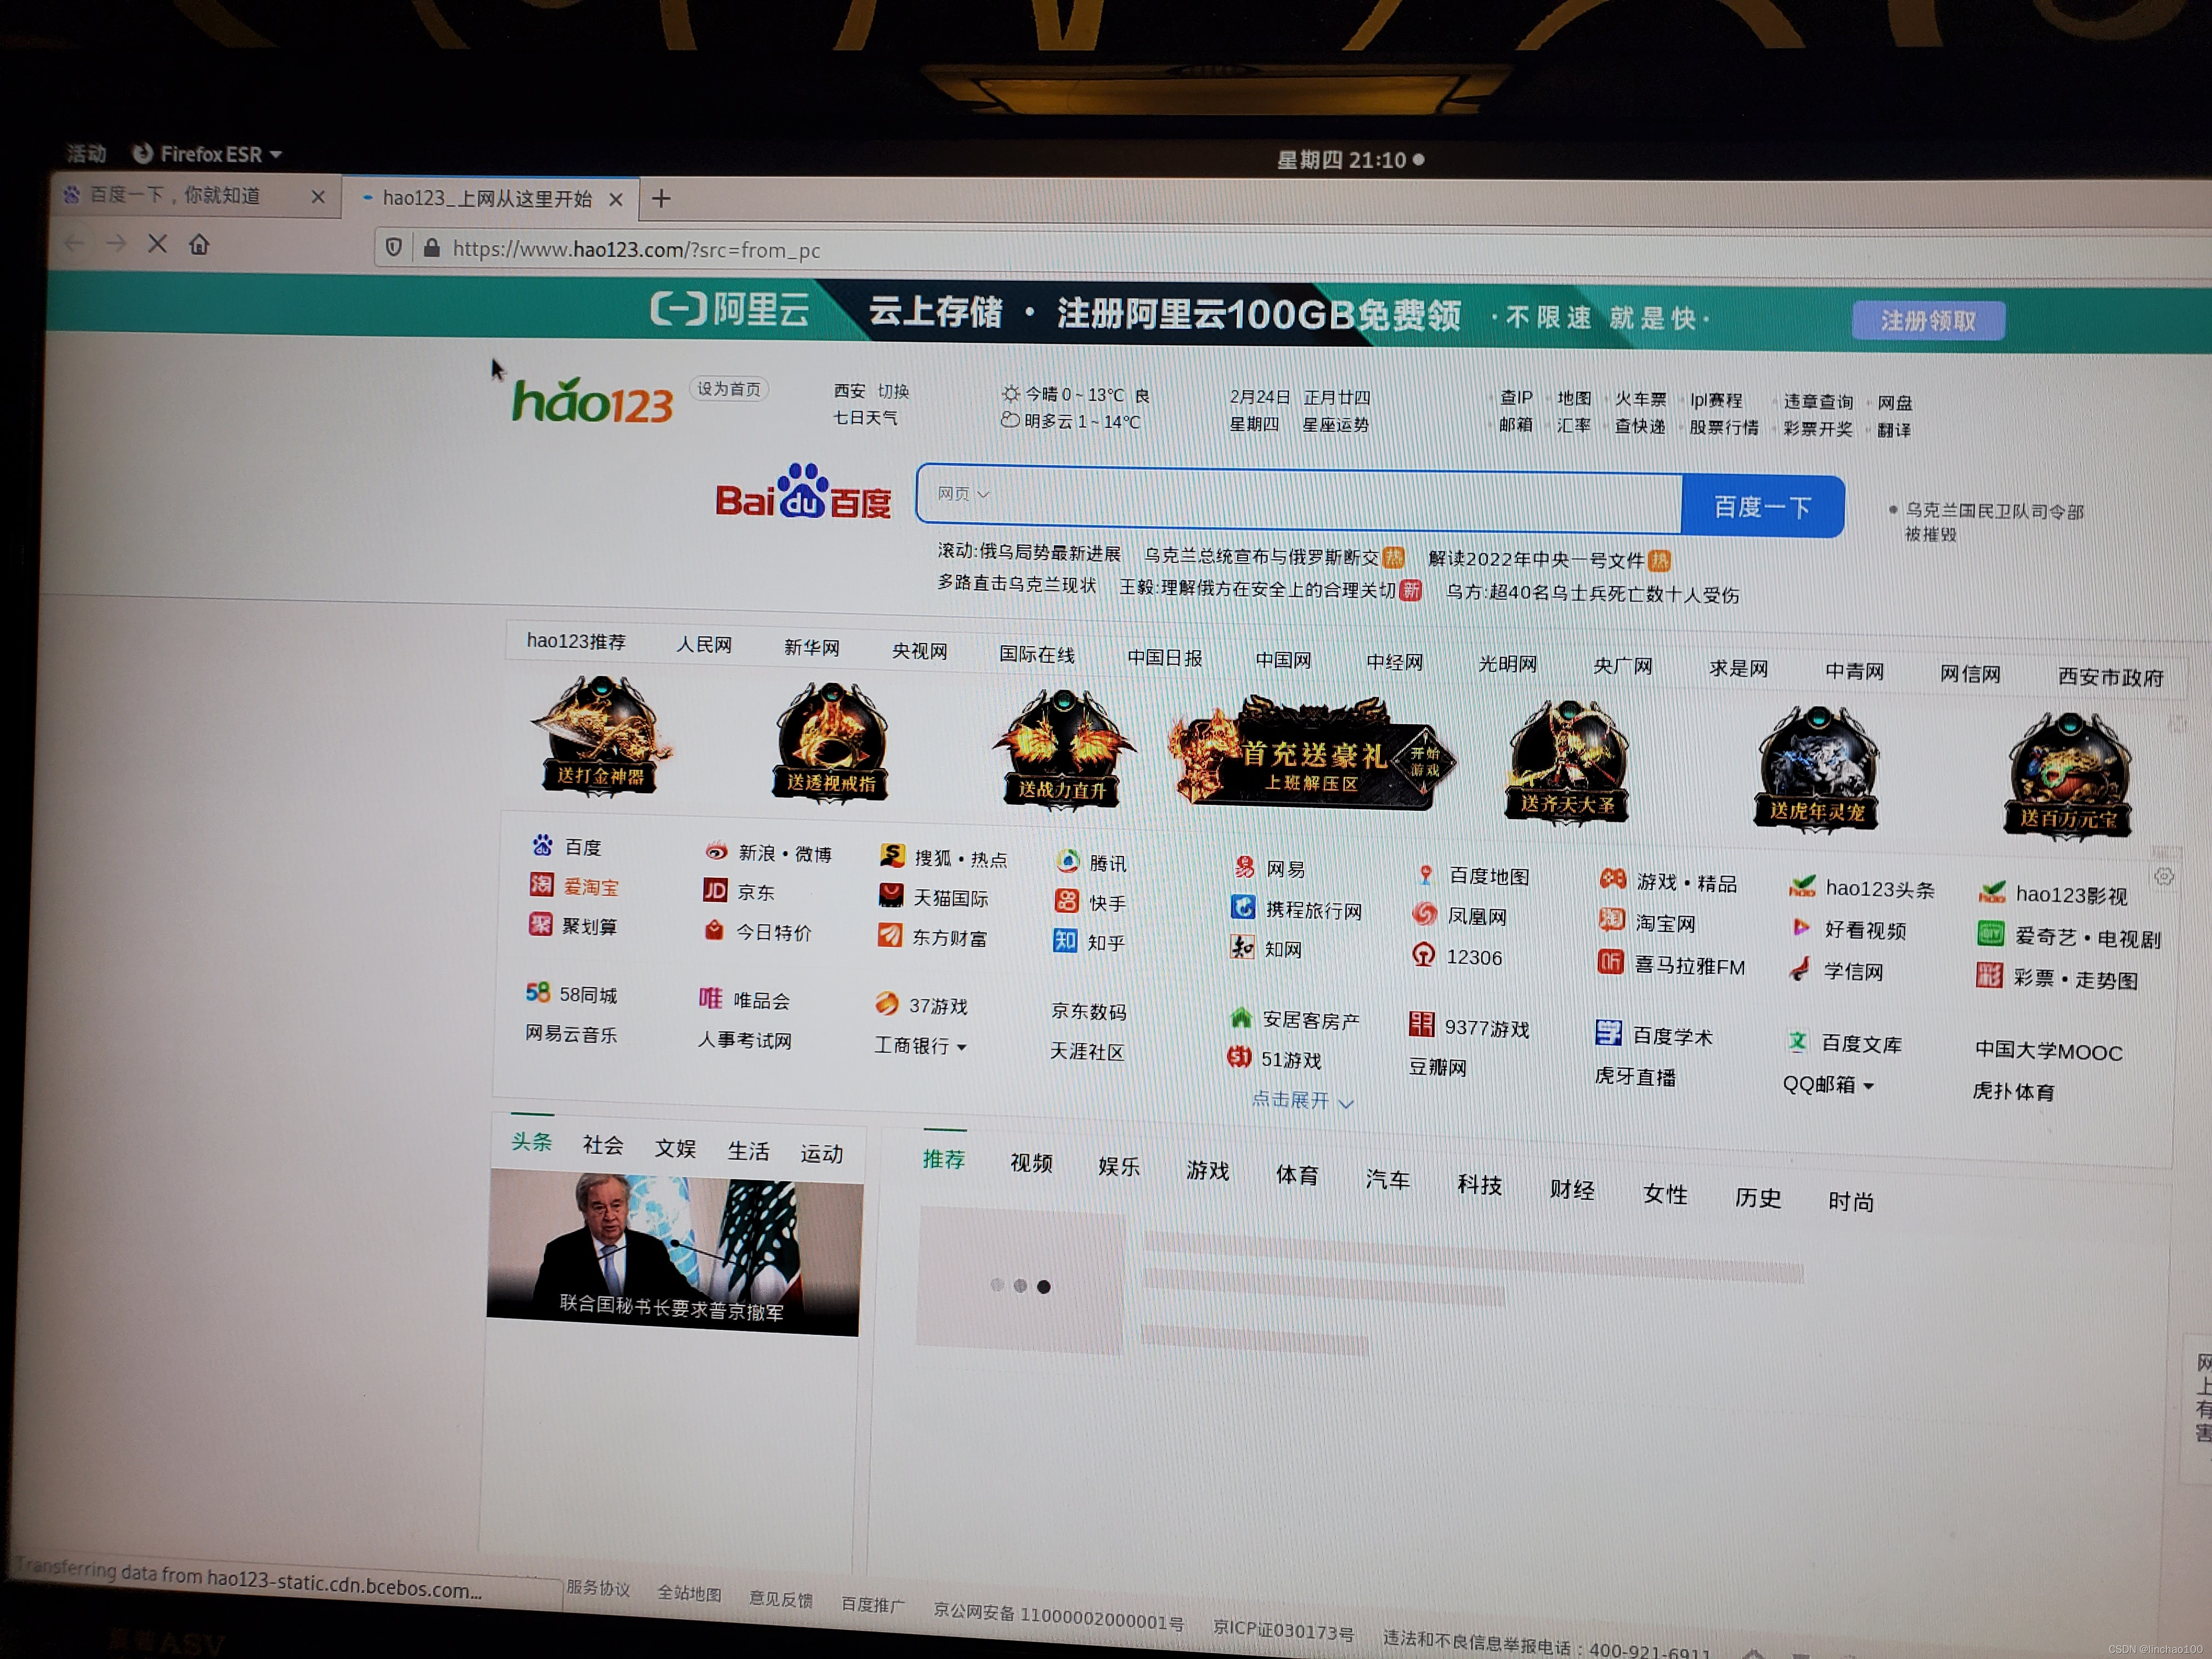Click the site lock icon
The height and width of the screenshot is (1659, 2212).
coord(431,248)
